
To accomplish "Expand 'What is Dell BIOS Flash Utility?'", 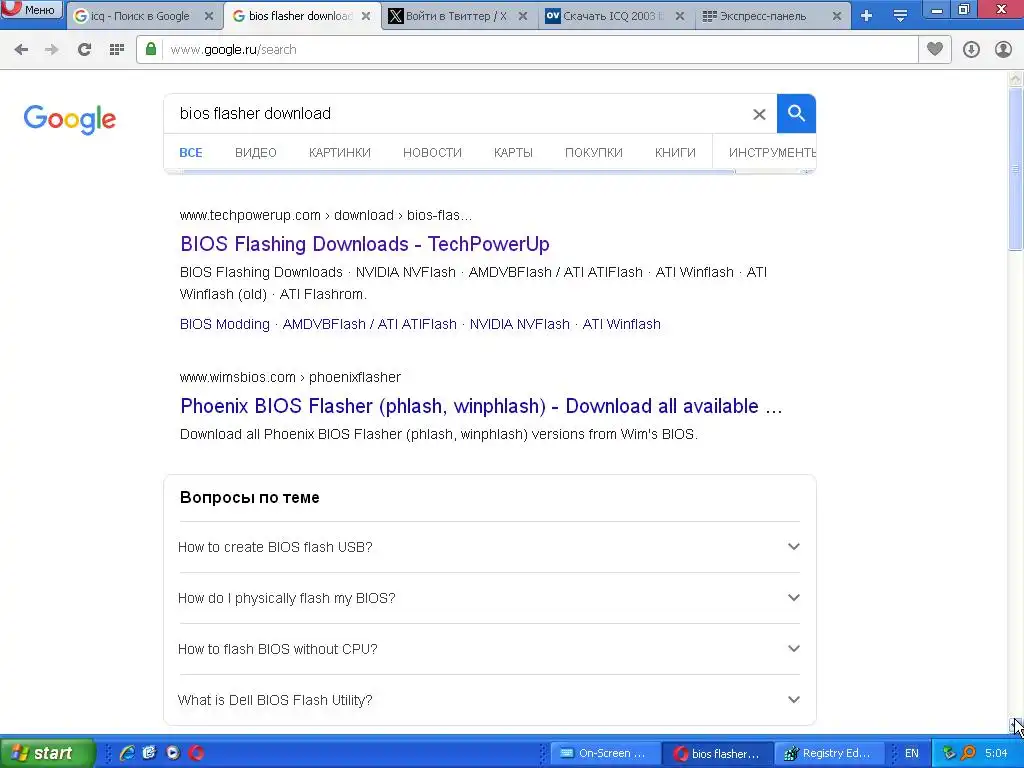I will (x=488, y=699).
